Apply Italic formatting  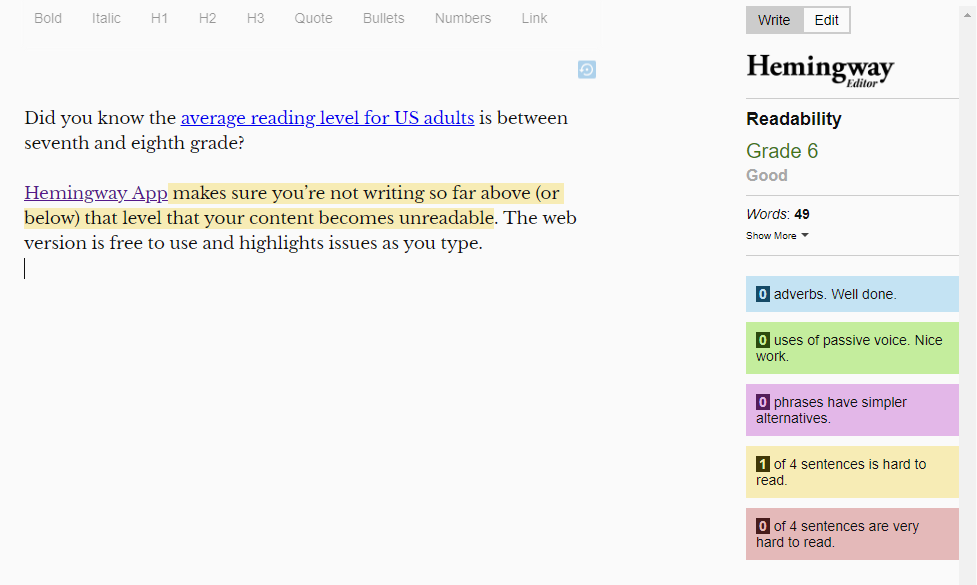coord(106,19)
